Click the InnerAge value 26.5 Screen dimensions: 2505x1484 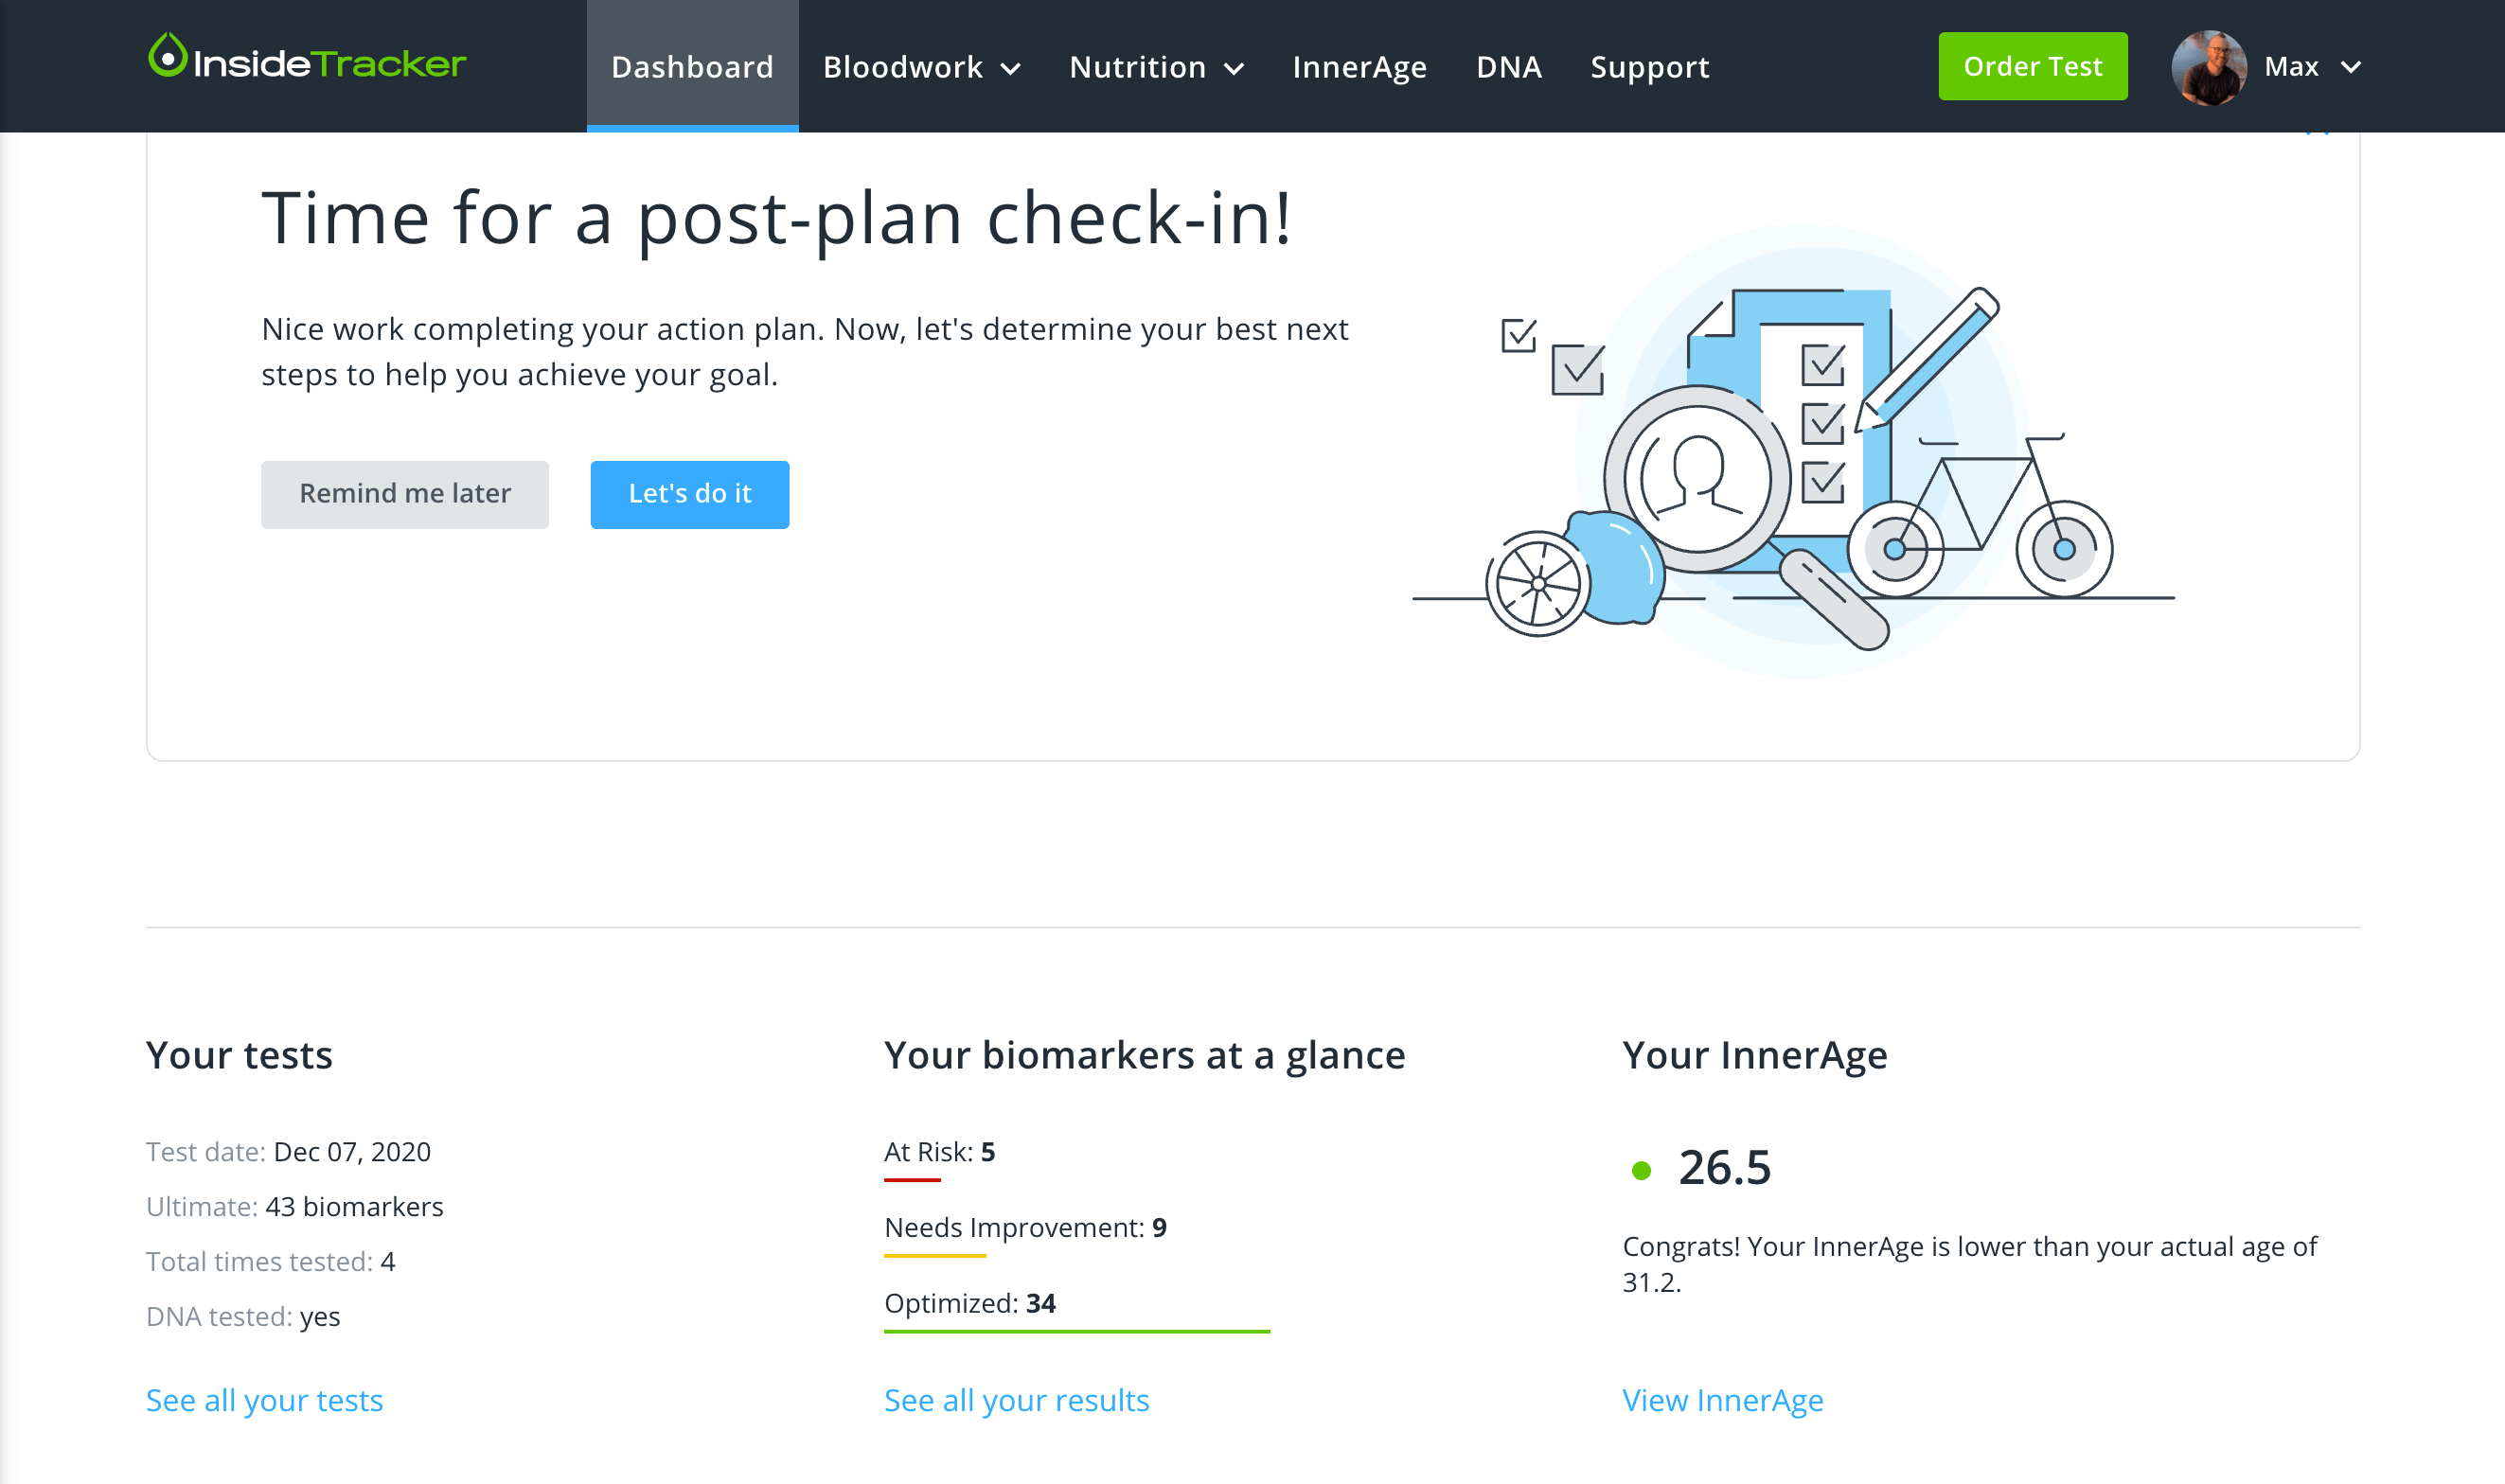click(1724, 1167)
